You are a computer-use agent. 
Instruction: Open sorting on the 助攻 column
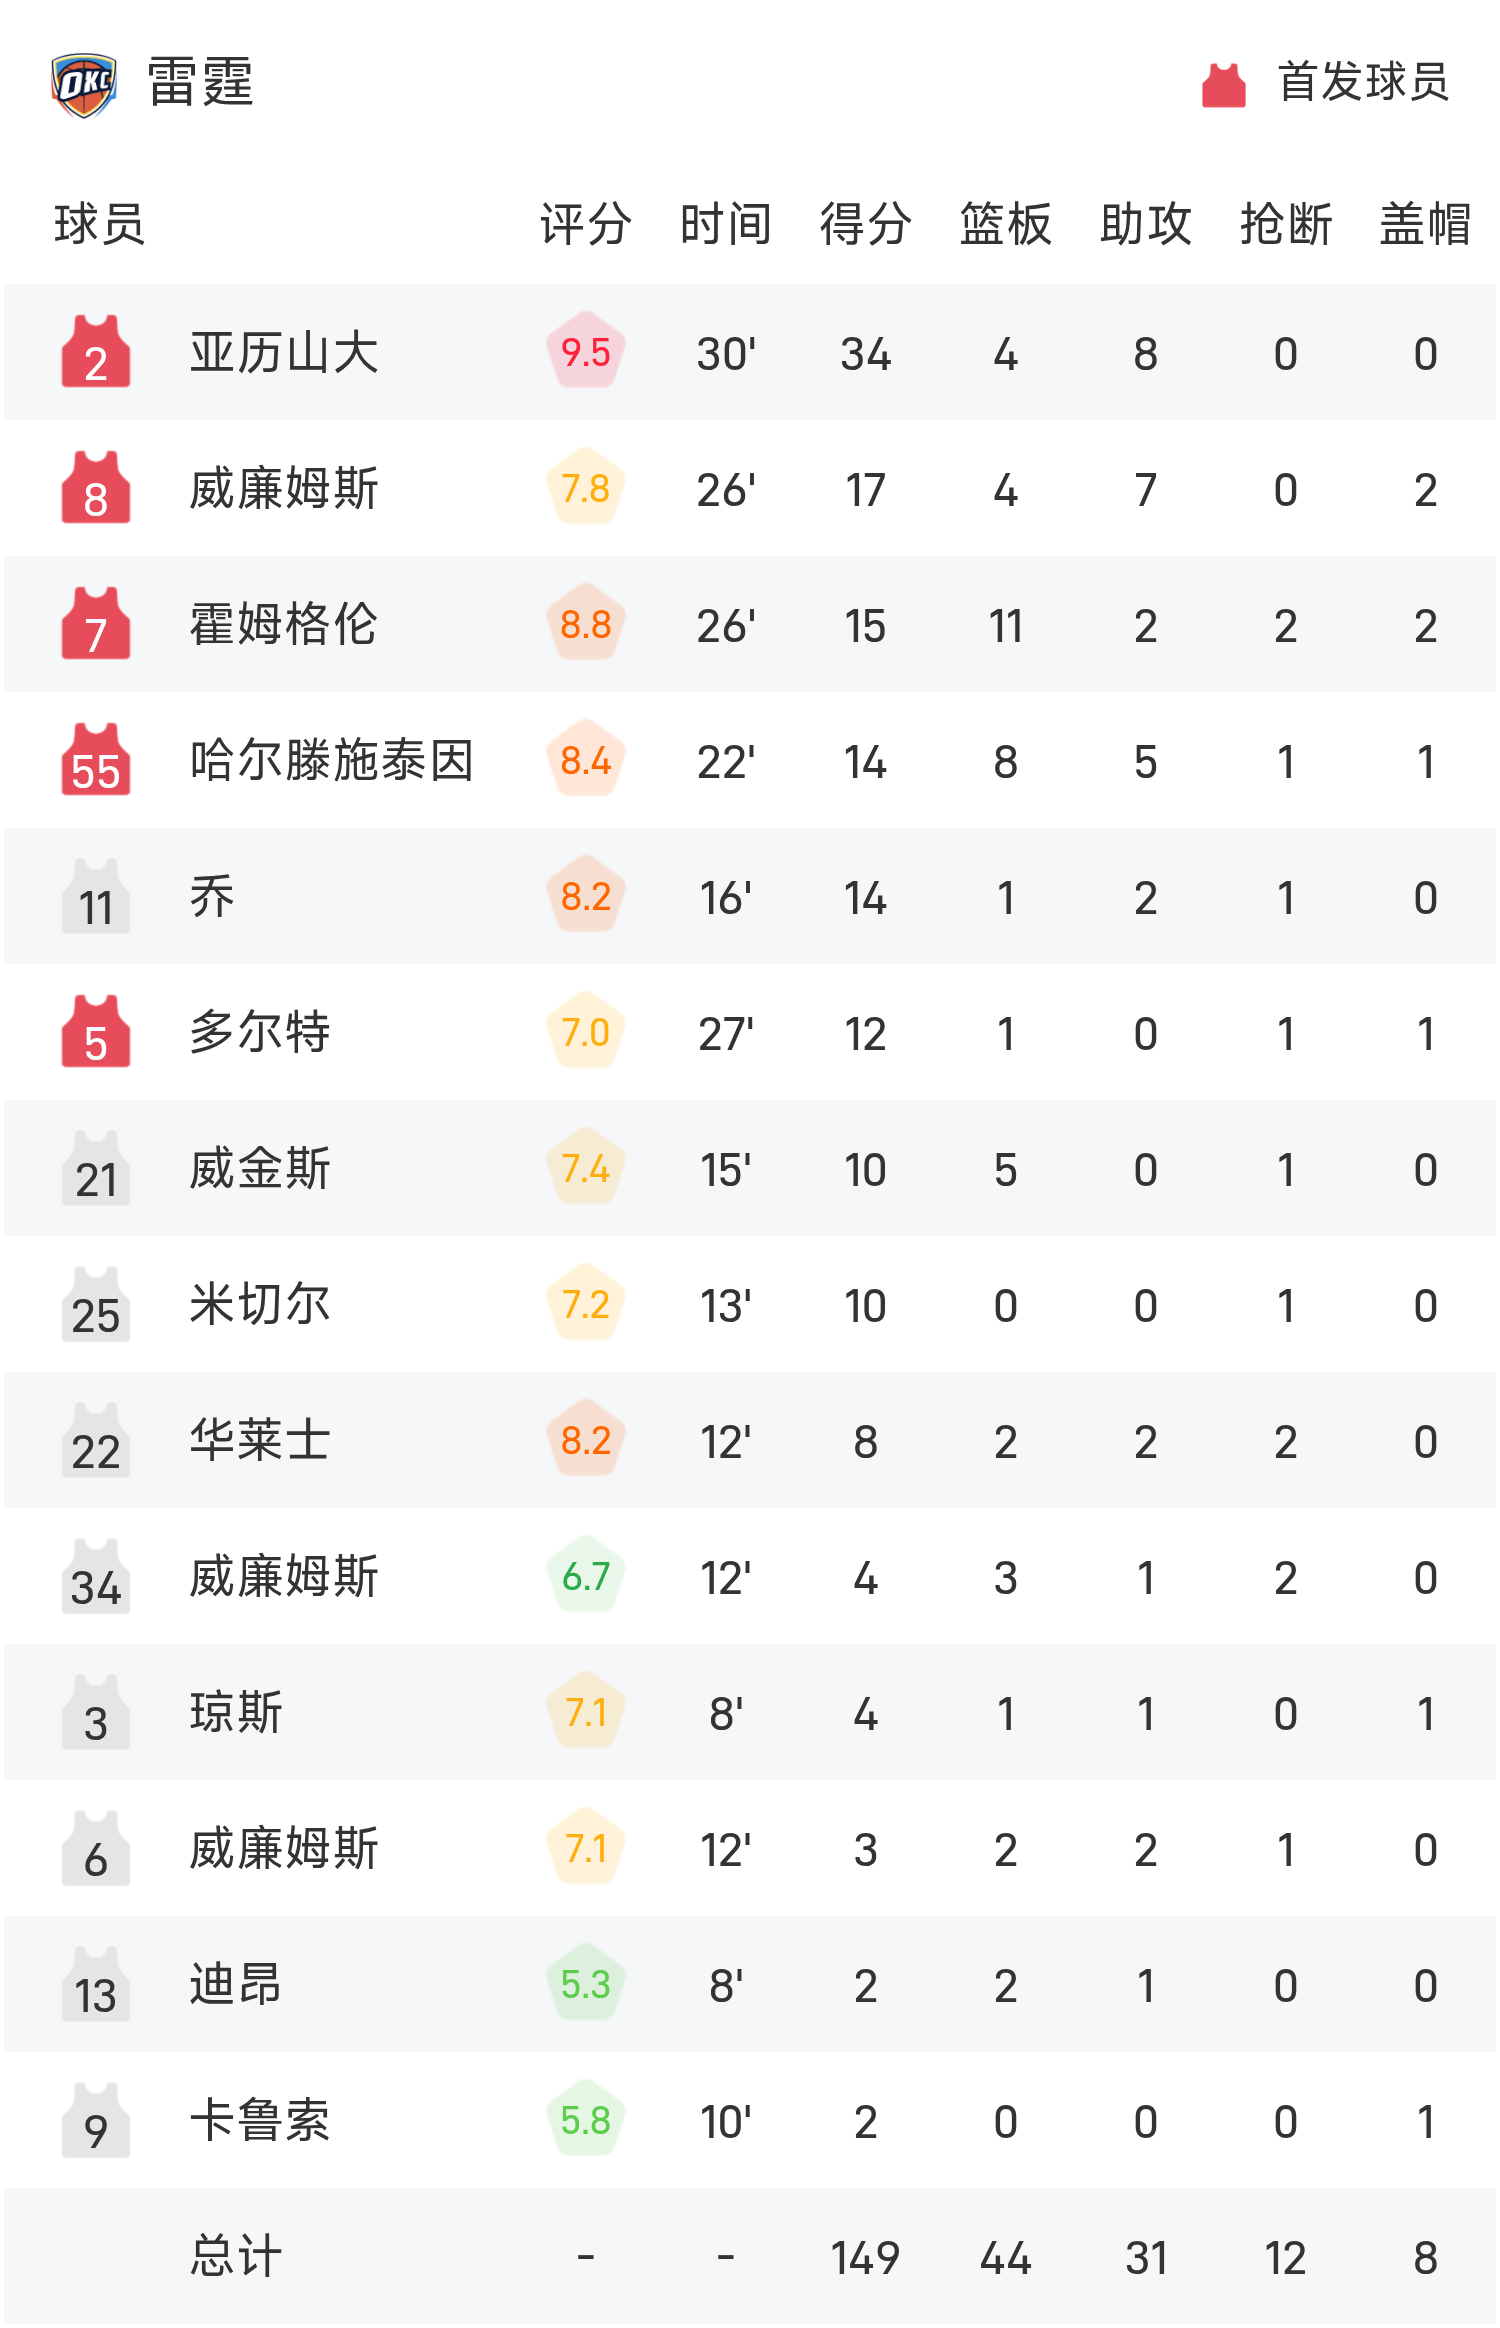pos(1145,225)
